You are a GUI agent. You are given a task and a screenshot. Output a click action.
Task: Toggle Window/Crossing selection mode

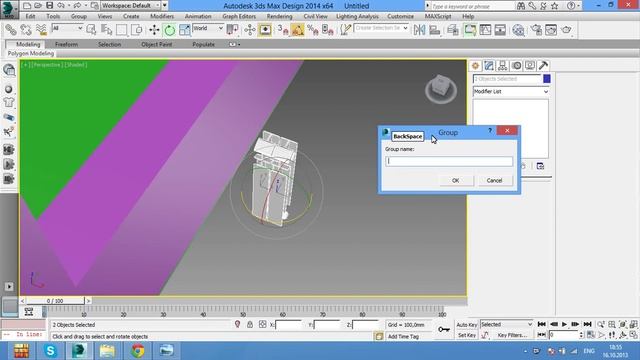137,30
